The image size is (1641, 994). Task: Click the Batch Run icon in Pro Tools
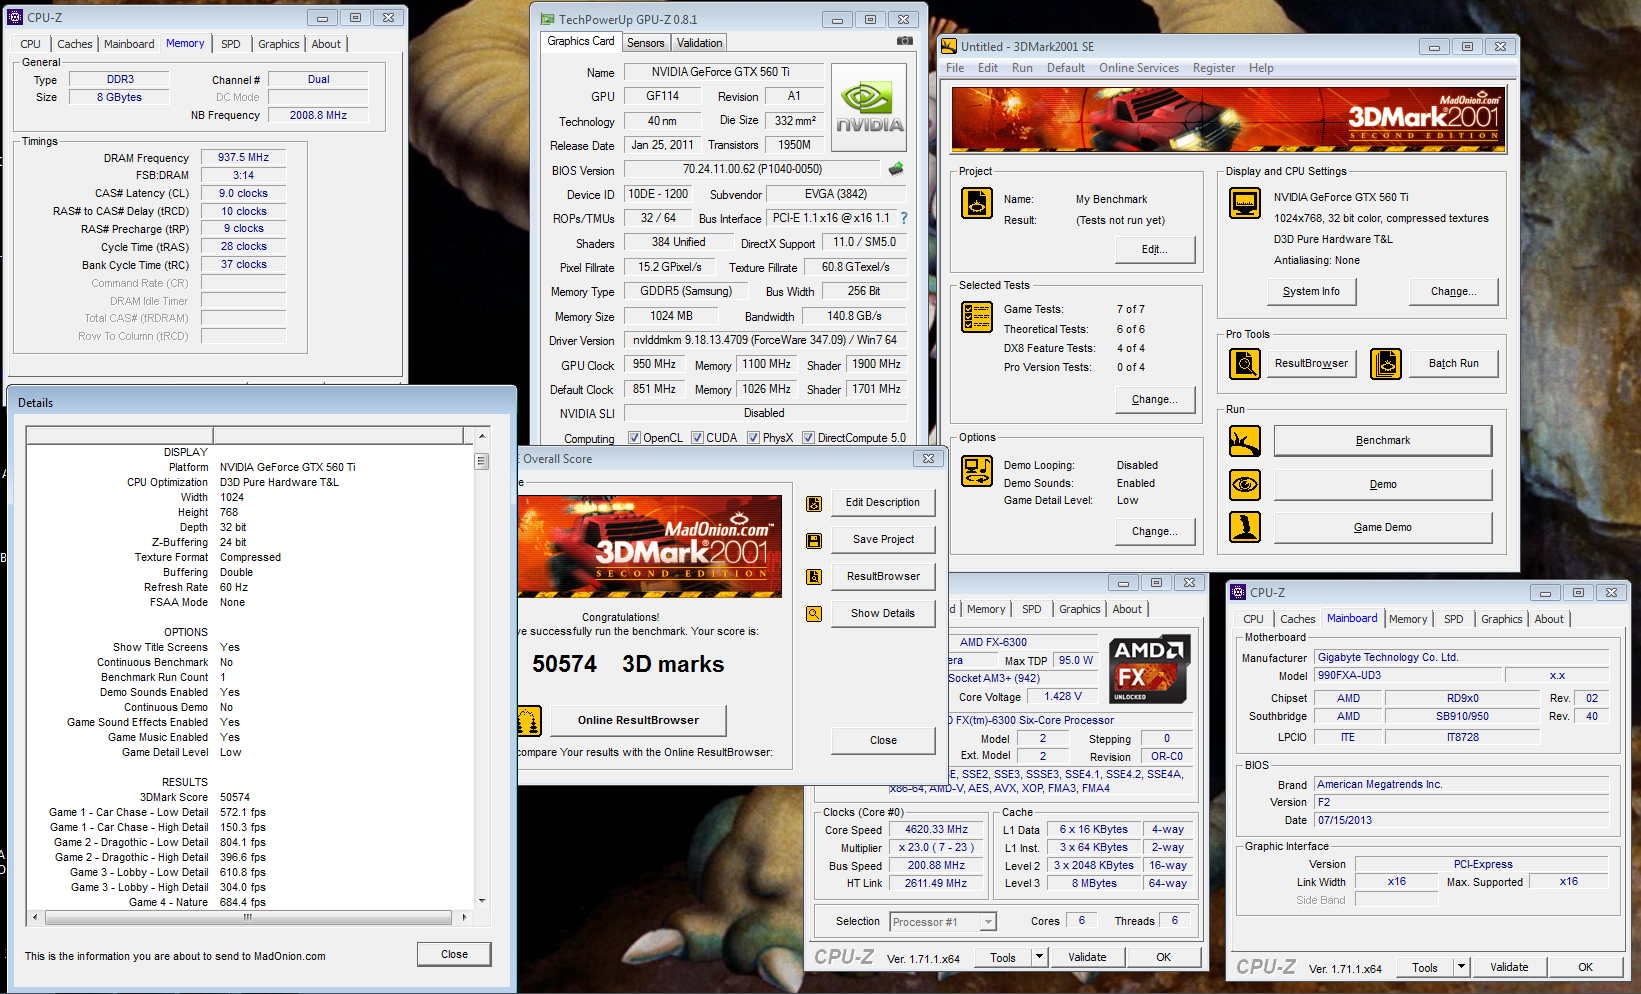(1386, 364)
